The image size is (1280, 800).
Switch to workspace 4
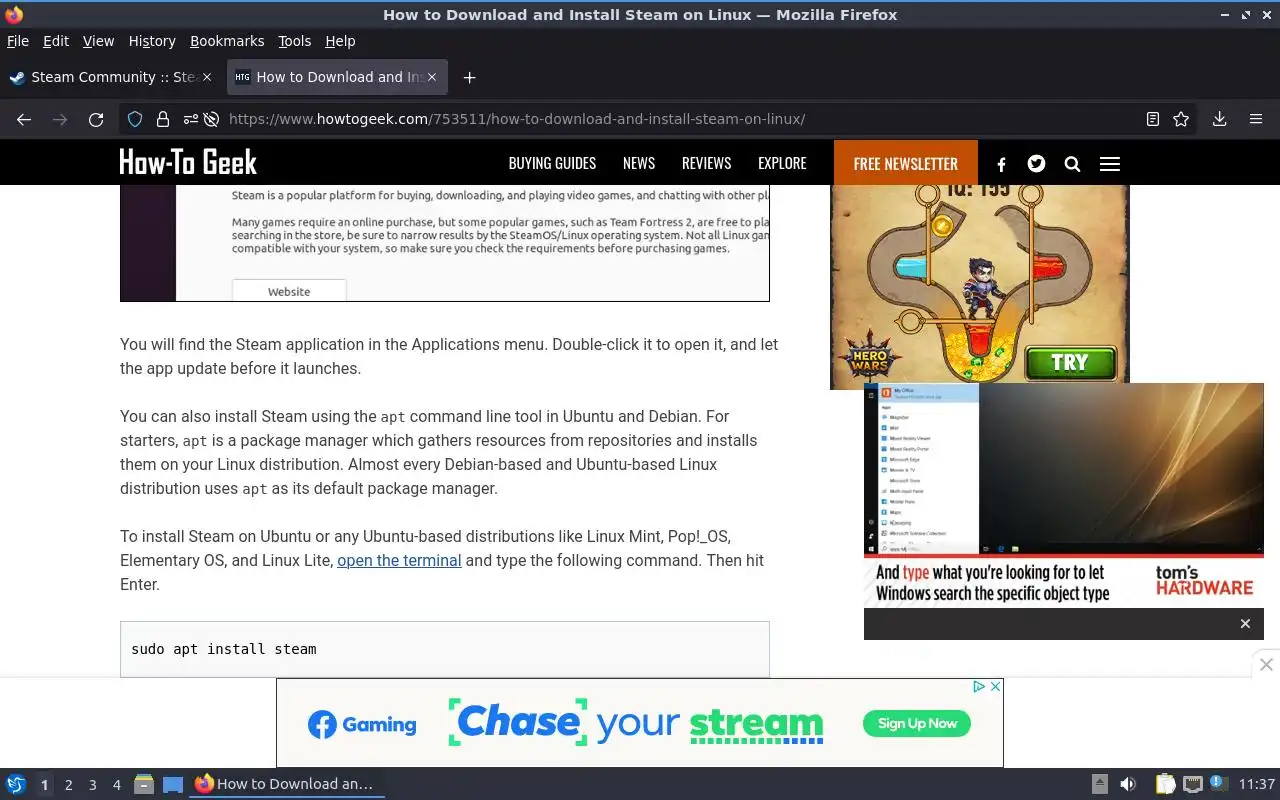(x=117, y=785)
